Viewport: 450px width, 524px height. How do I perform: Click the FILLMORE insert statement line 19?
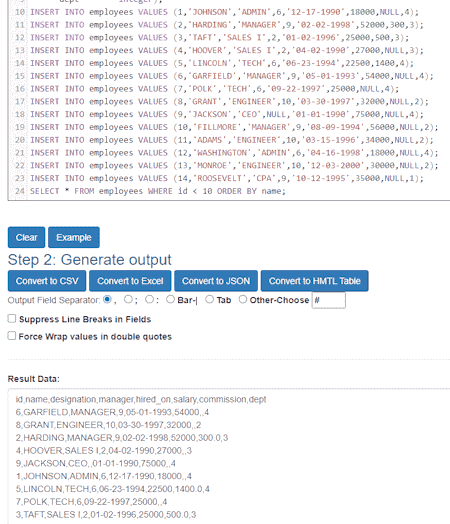point(234,127)
